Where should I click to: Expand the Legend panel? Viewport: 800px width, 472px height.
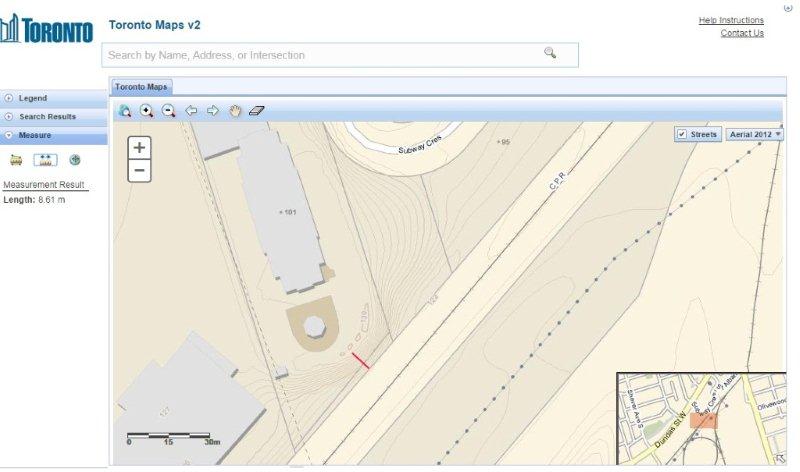point(32,98)
